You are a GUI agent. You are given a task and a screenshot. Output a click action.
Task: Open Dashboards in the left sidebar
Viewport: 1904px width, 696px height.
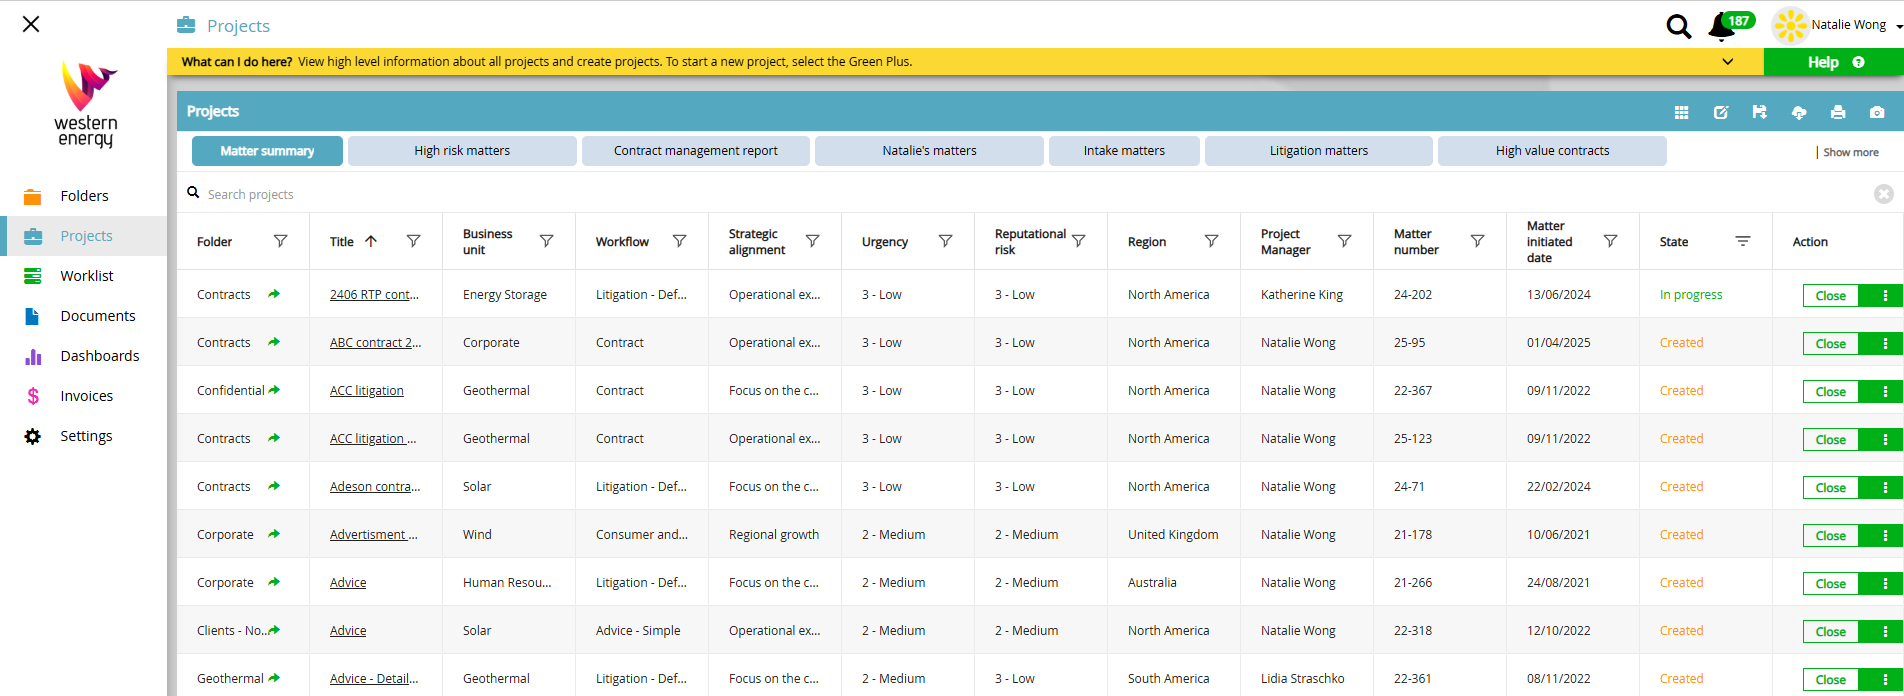click(x=99, y=356)
